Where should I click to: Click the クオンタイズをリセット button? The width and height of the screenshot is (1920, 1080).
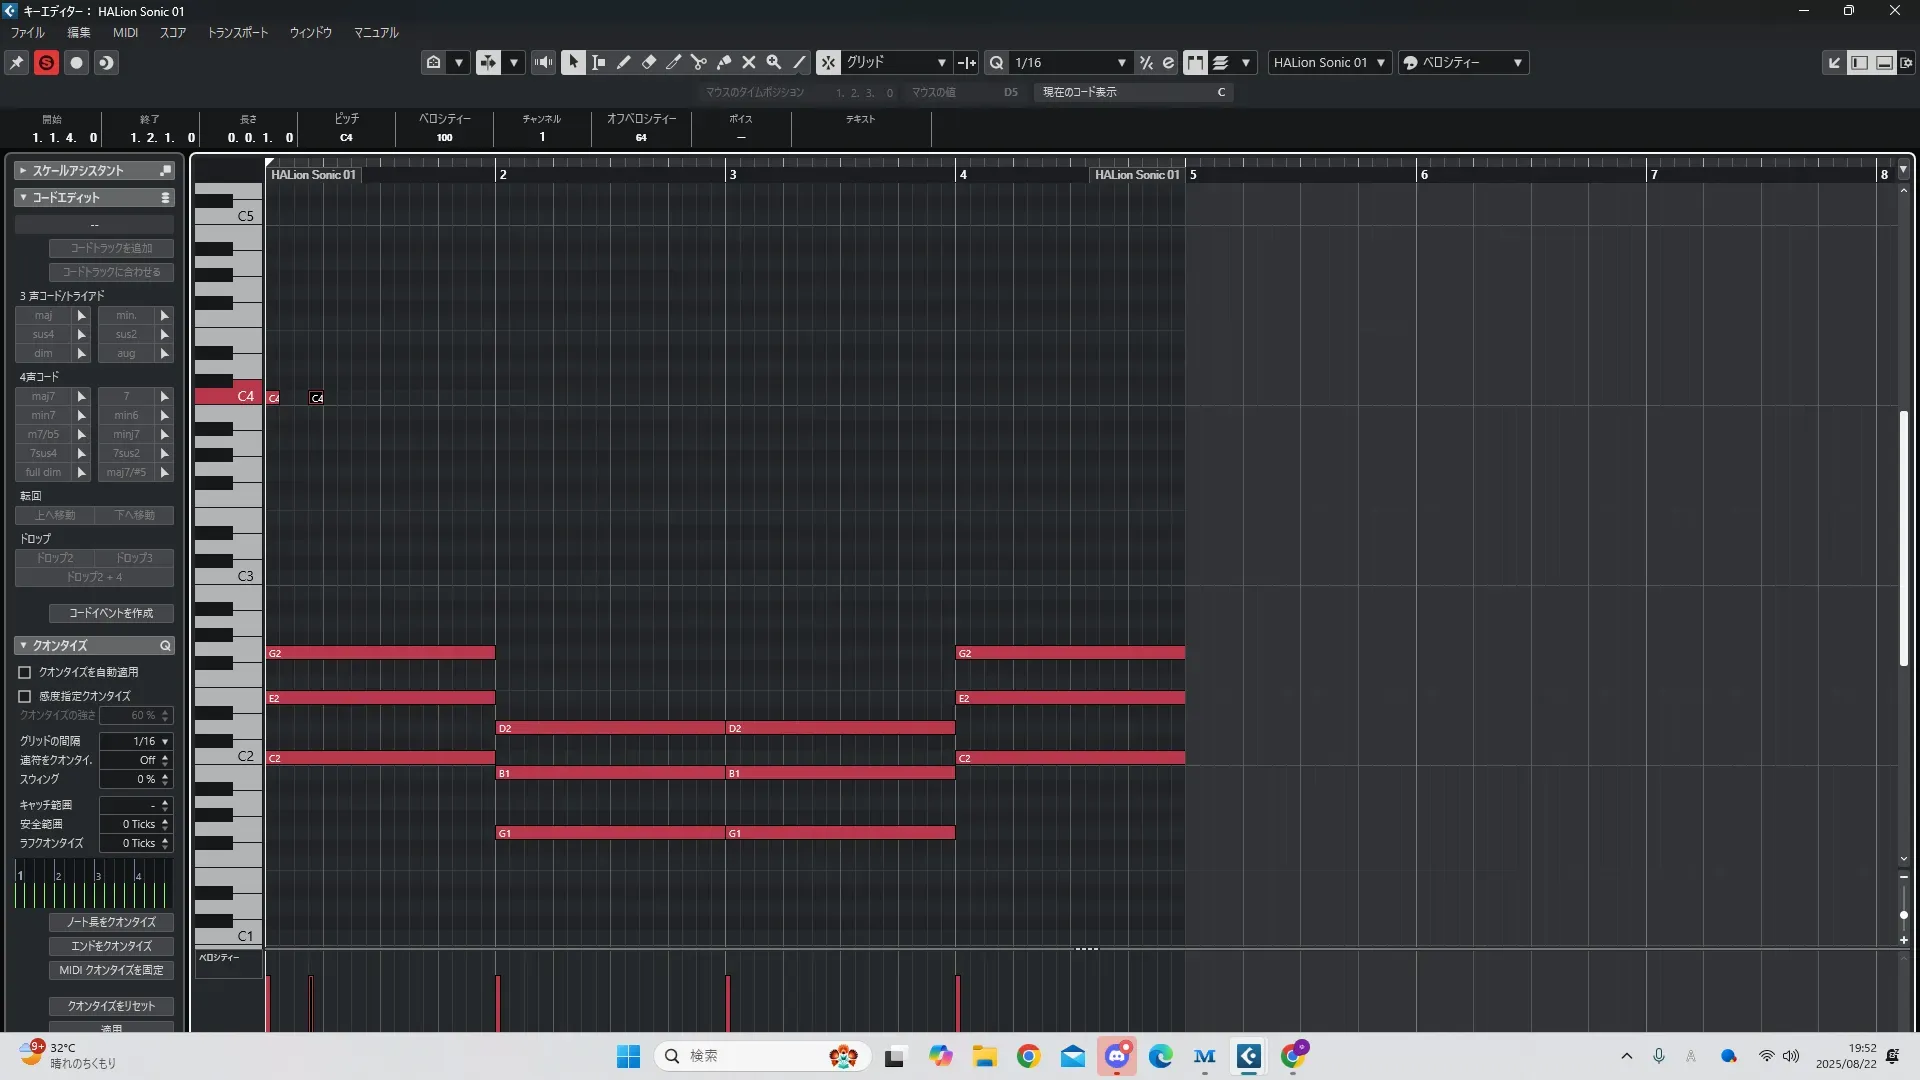pyautogui.click(x=111, y=1006)
